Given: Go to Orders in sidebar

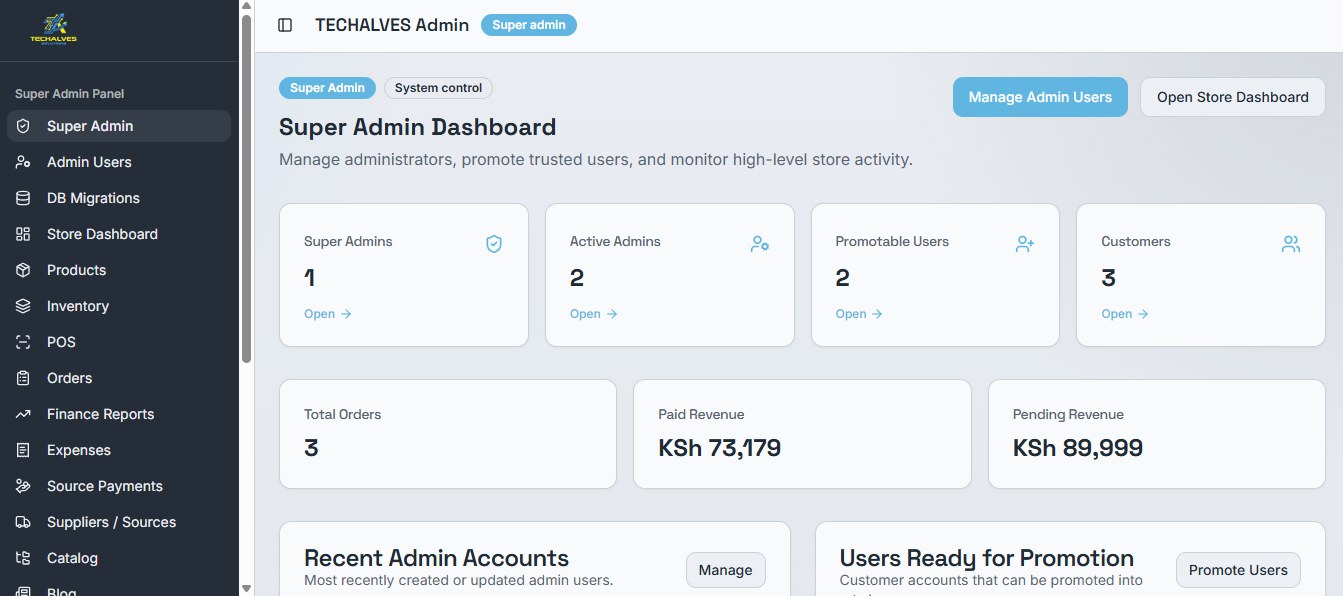Looking at the screenshot, I should (x=119, y=378).
